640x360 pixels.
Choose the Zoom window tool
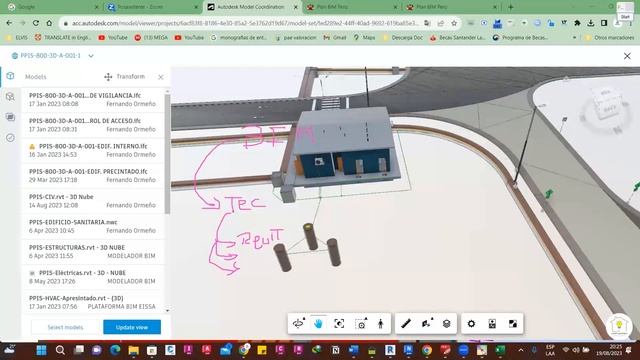click(x=361, y=324)
